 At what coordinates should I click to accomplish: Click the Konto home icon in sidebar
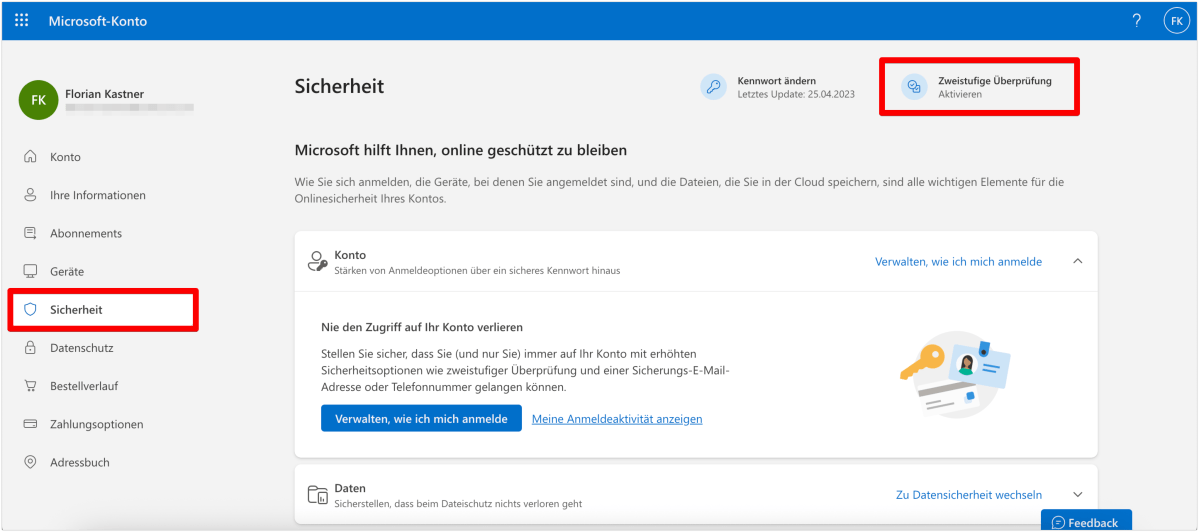tap(31, 157)
